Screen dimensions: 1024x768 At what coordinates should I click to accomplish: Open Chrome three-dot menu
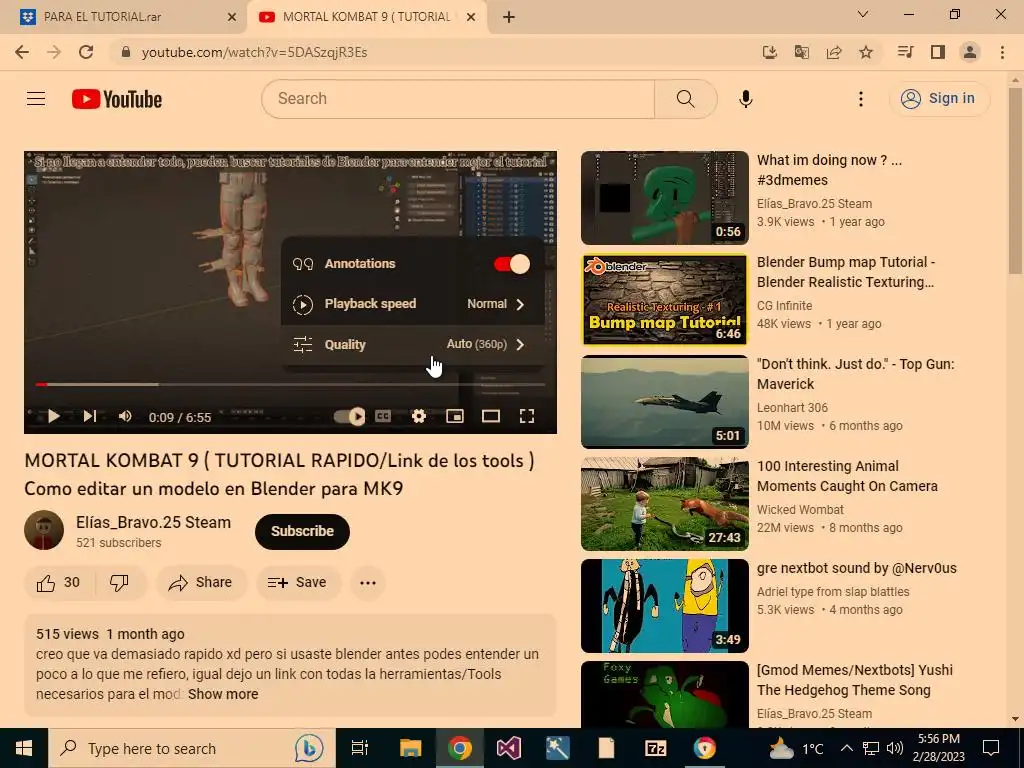click(1002, 52)
